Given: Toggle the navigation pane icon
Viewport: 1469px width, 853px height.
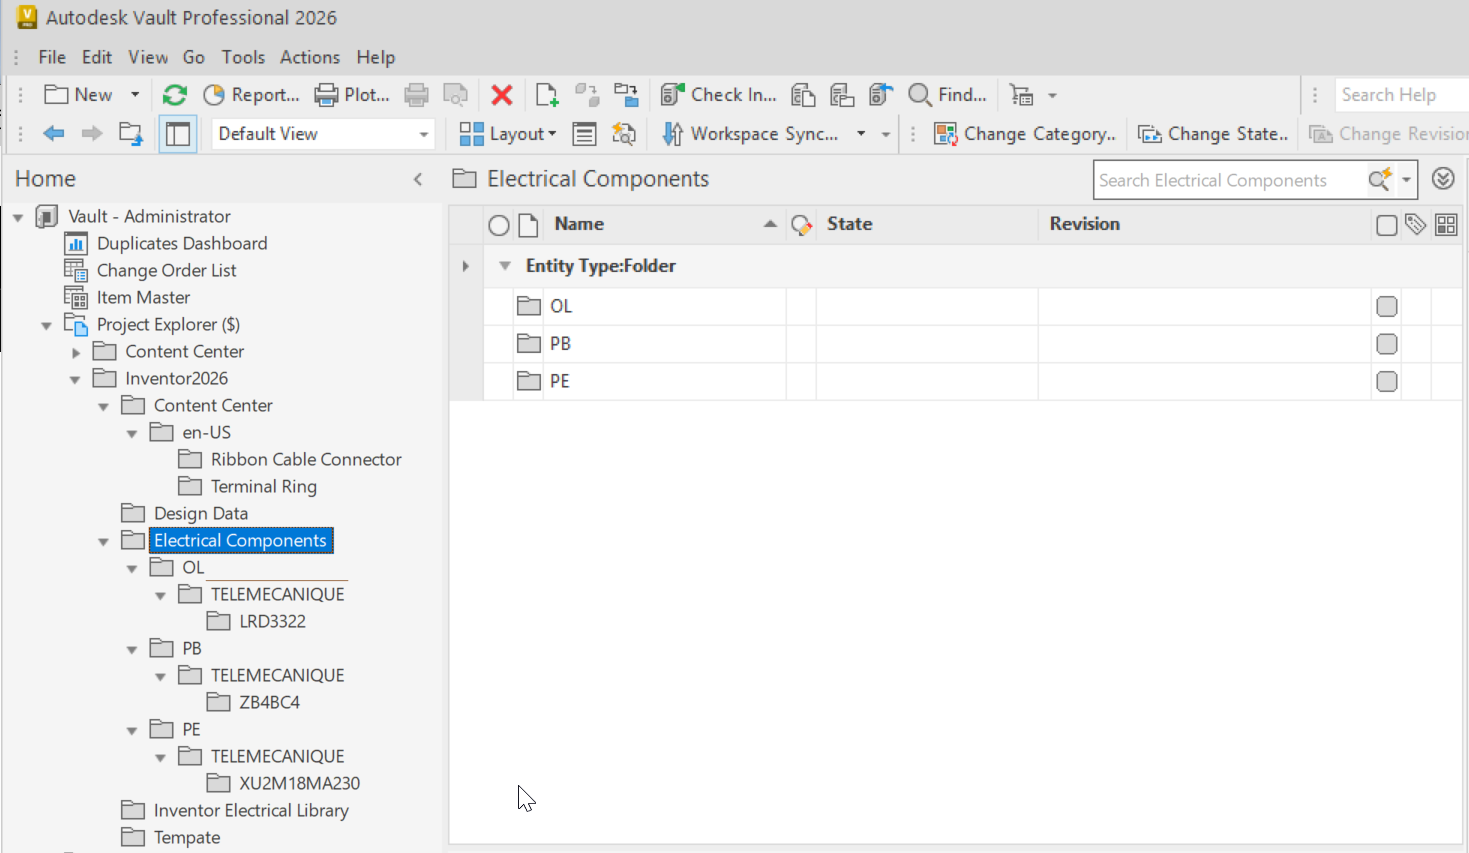Looking at the screenshot, I should pyautogui.click(x=178, y=133).
